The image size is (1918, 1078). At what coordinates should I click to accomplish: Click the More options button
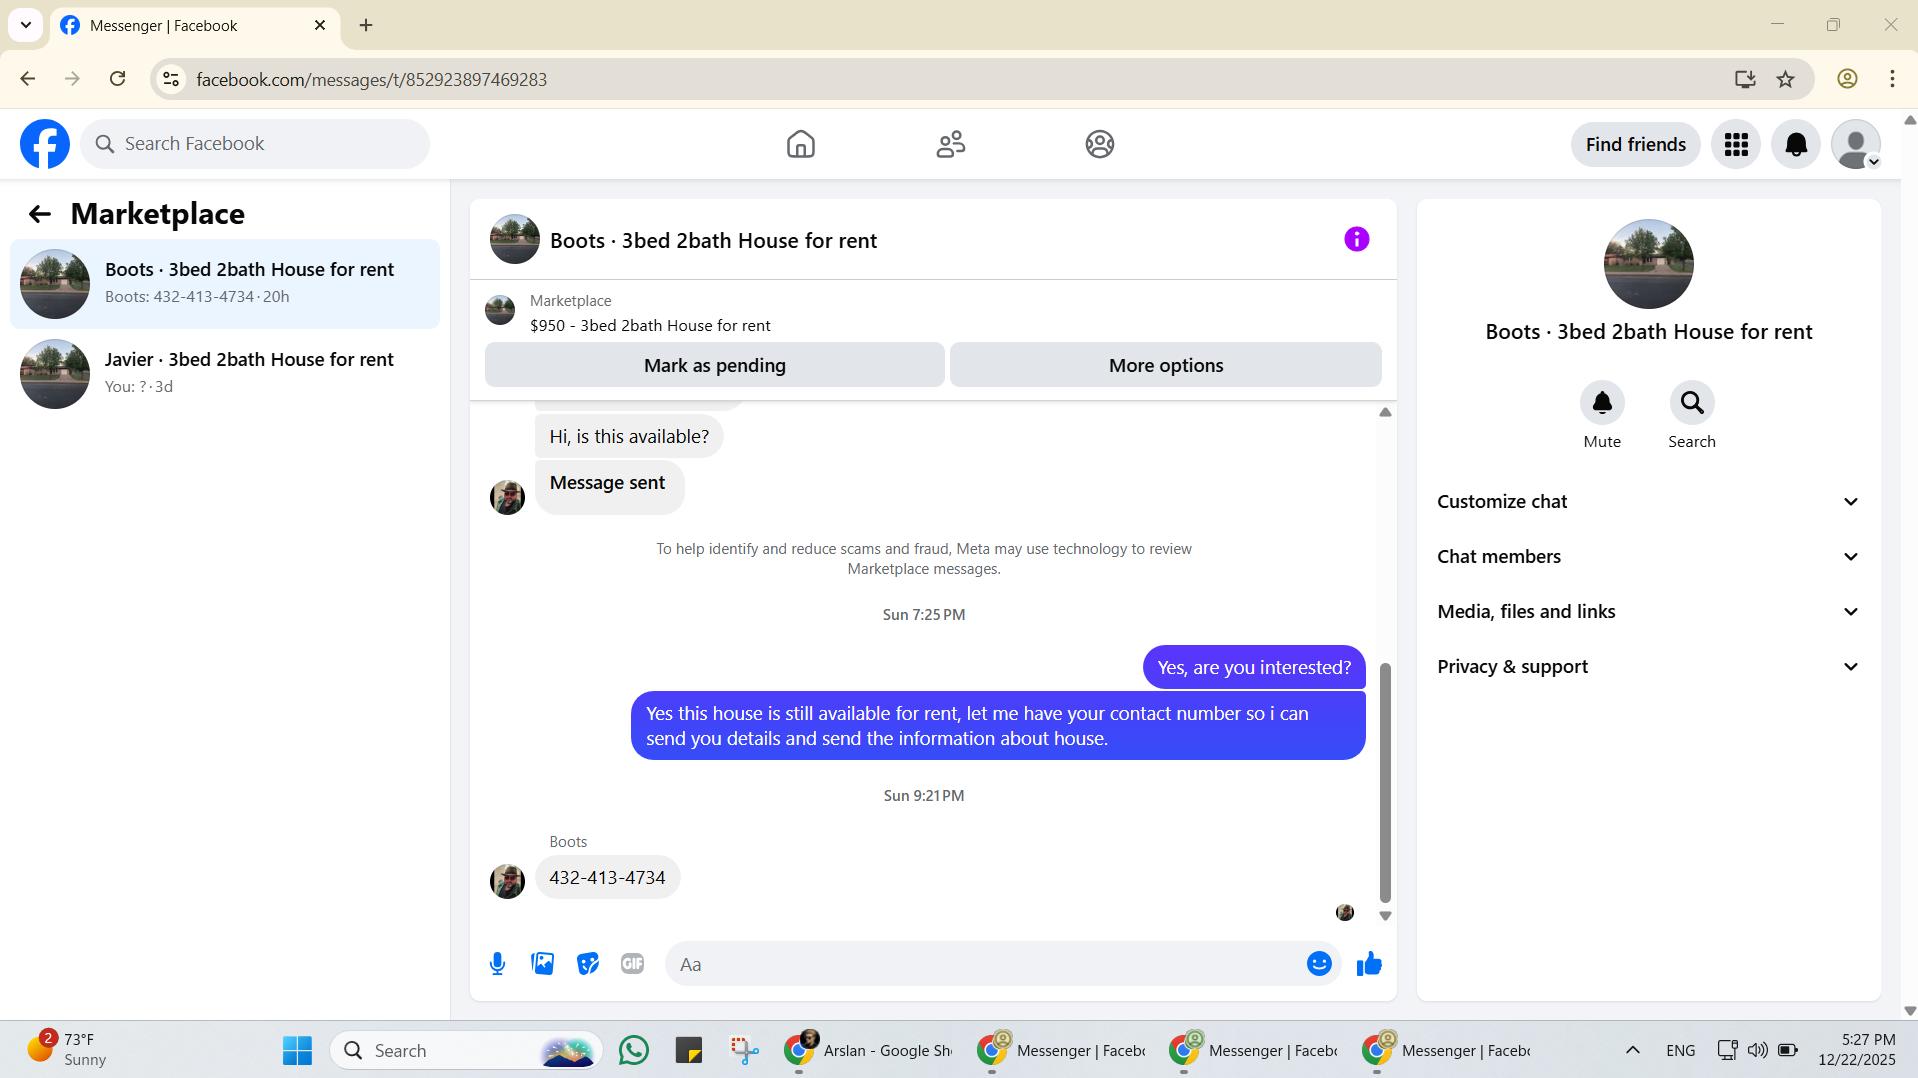coord(1165,365)
